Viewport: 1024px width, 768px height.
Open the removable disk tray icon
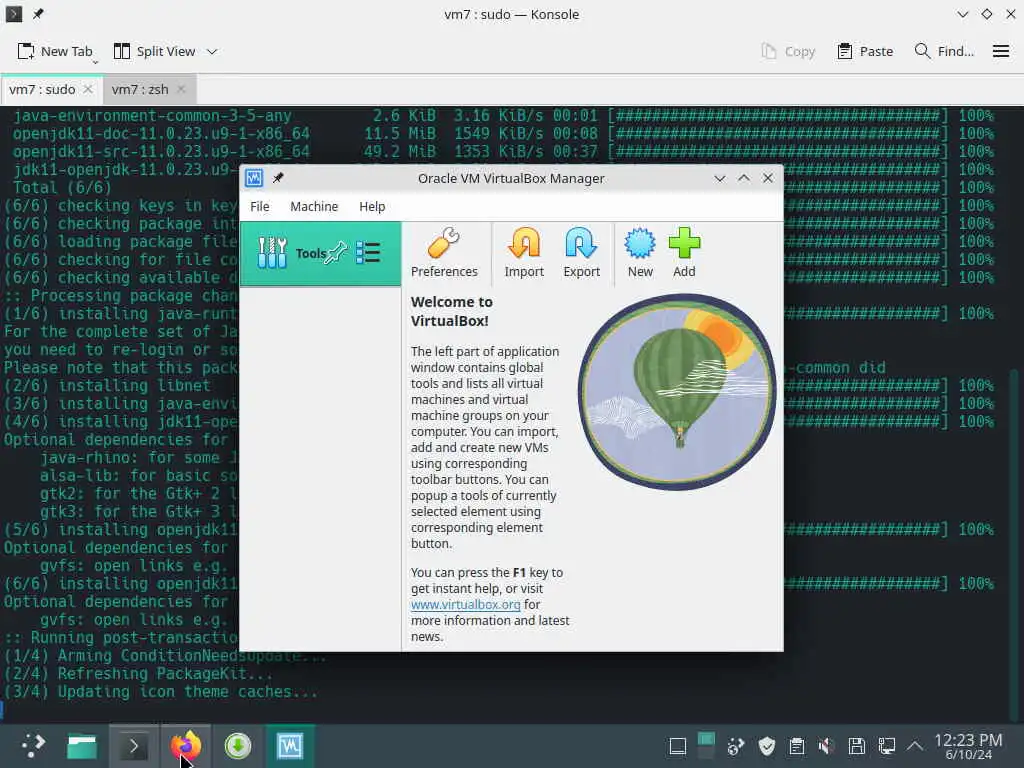[x=857, y=746]
